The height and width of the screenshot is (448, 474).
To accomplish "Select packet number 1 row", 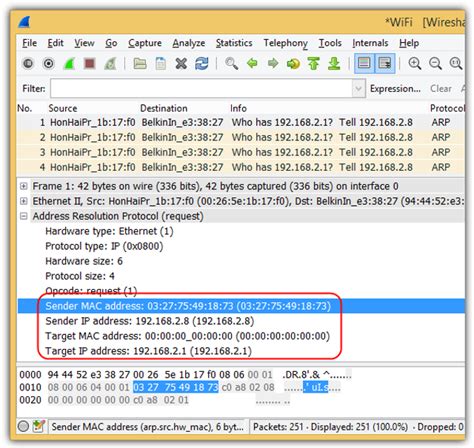I will (241, 122).
